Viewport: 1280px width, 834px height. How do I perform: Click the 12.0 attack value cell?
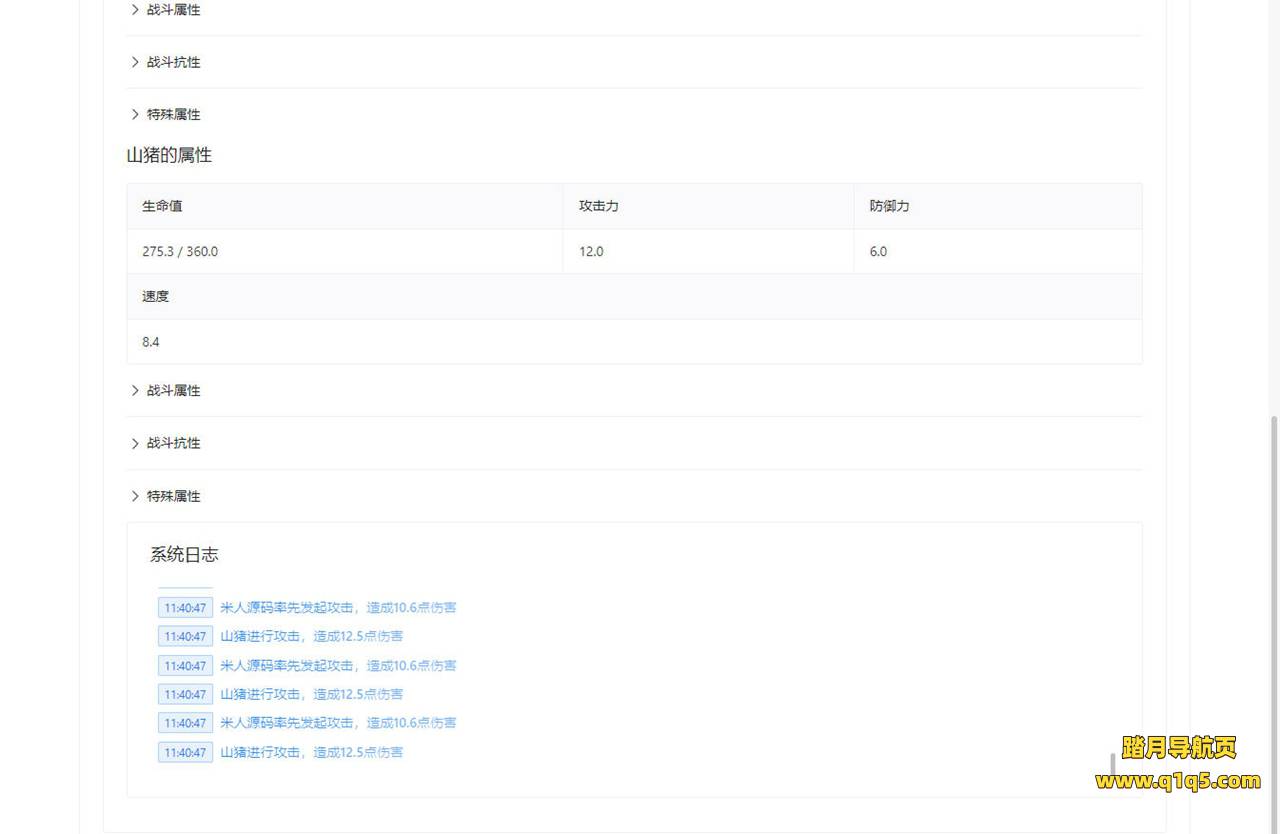point(591,252)
